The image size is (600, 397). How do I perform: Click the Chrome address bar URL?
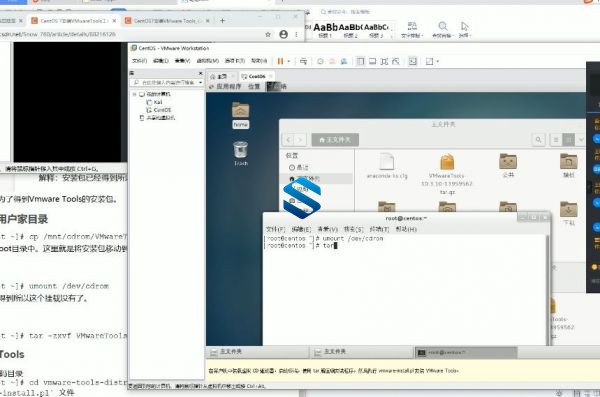point(58,34)
